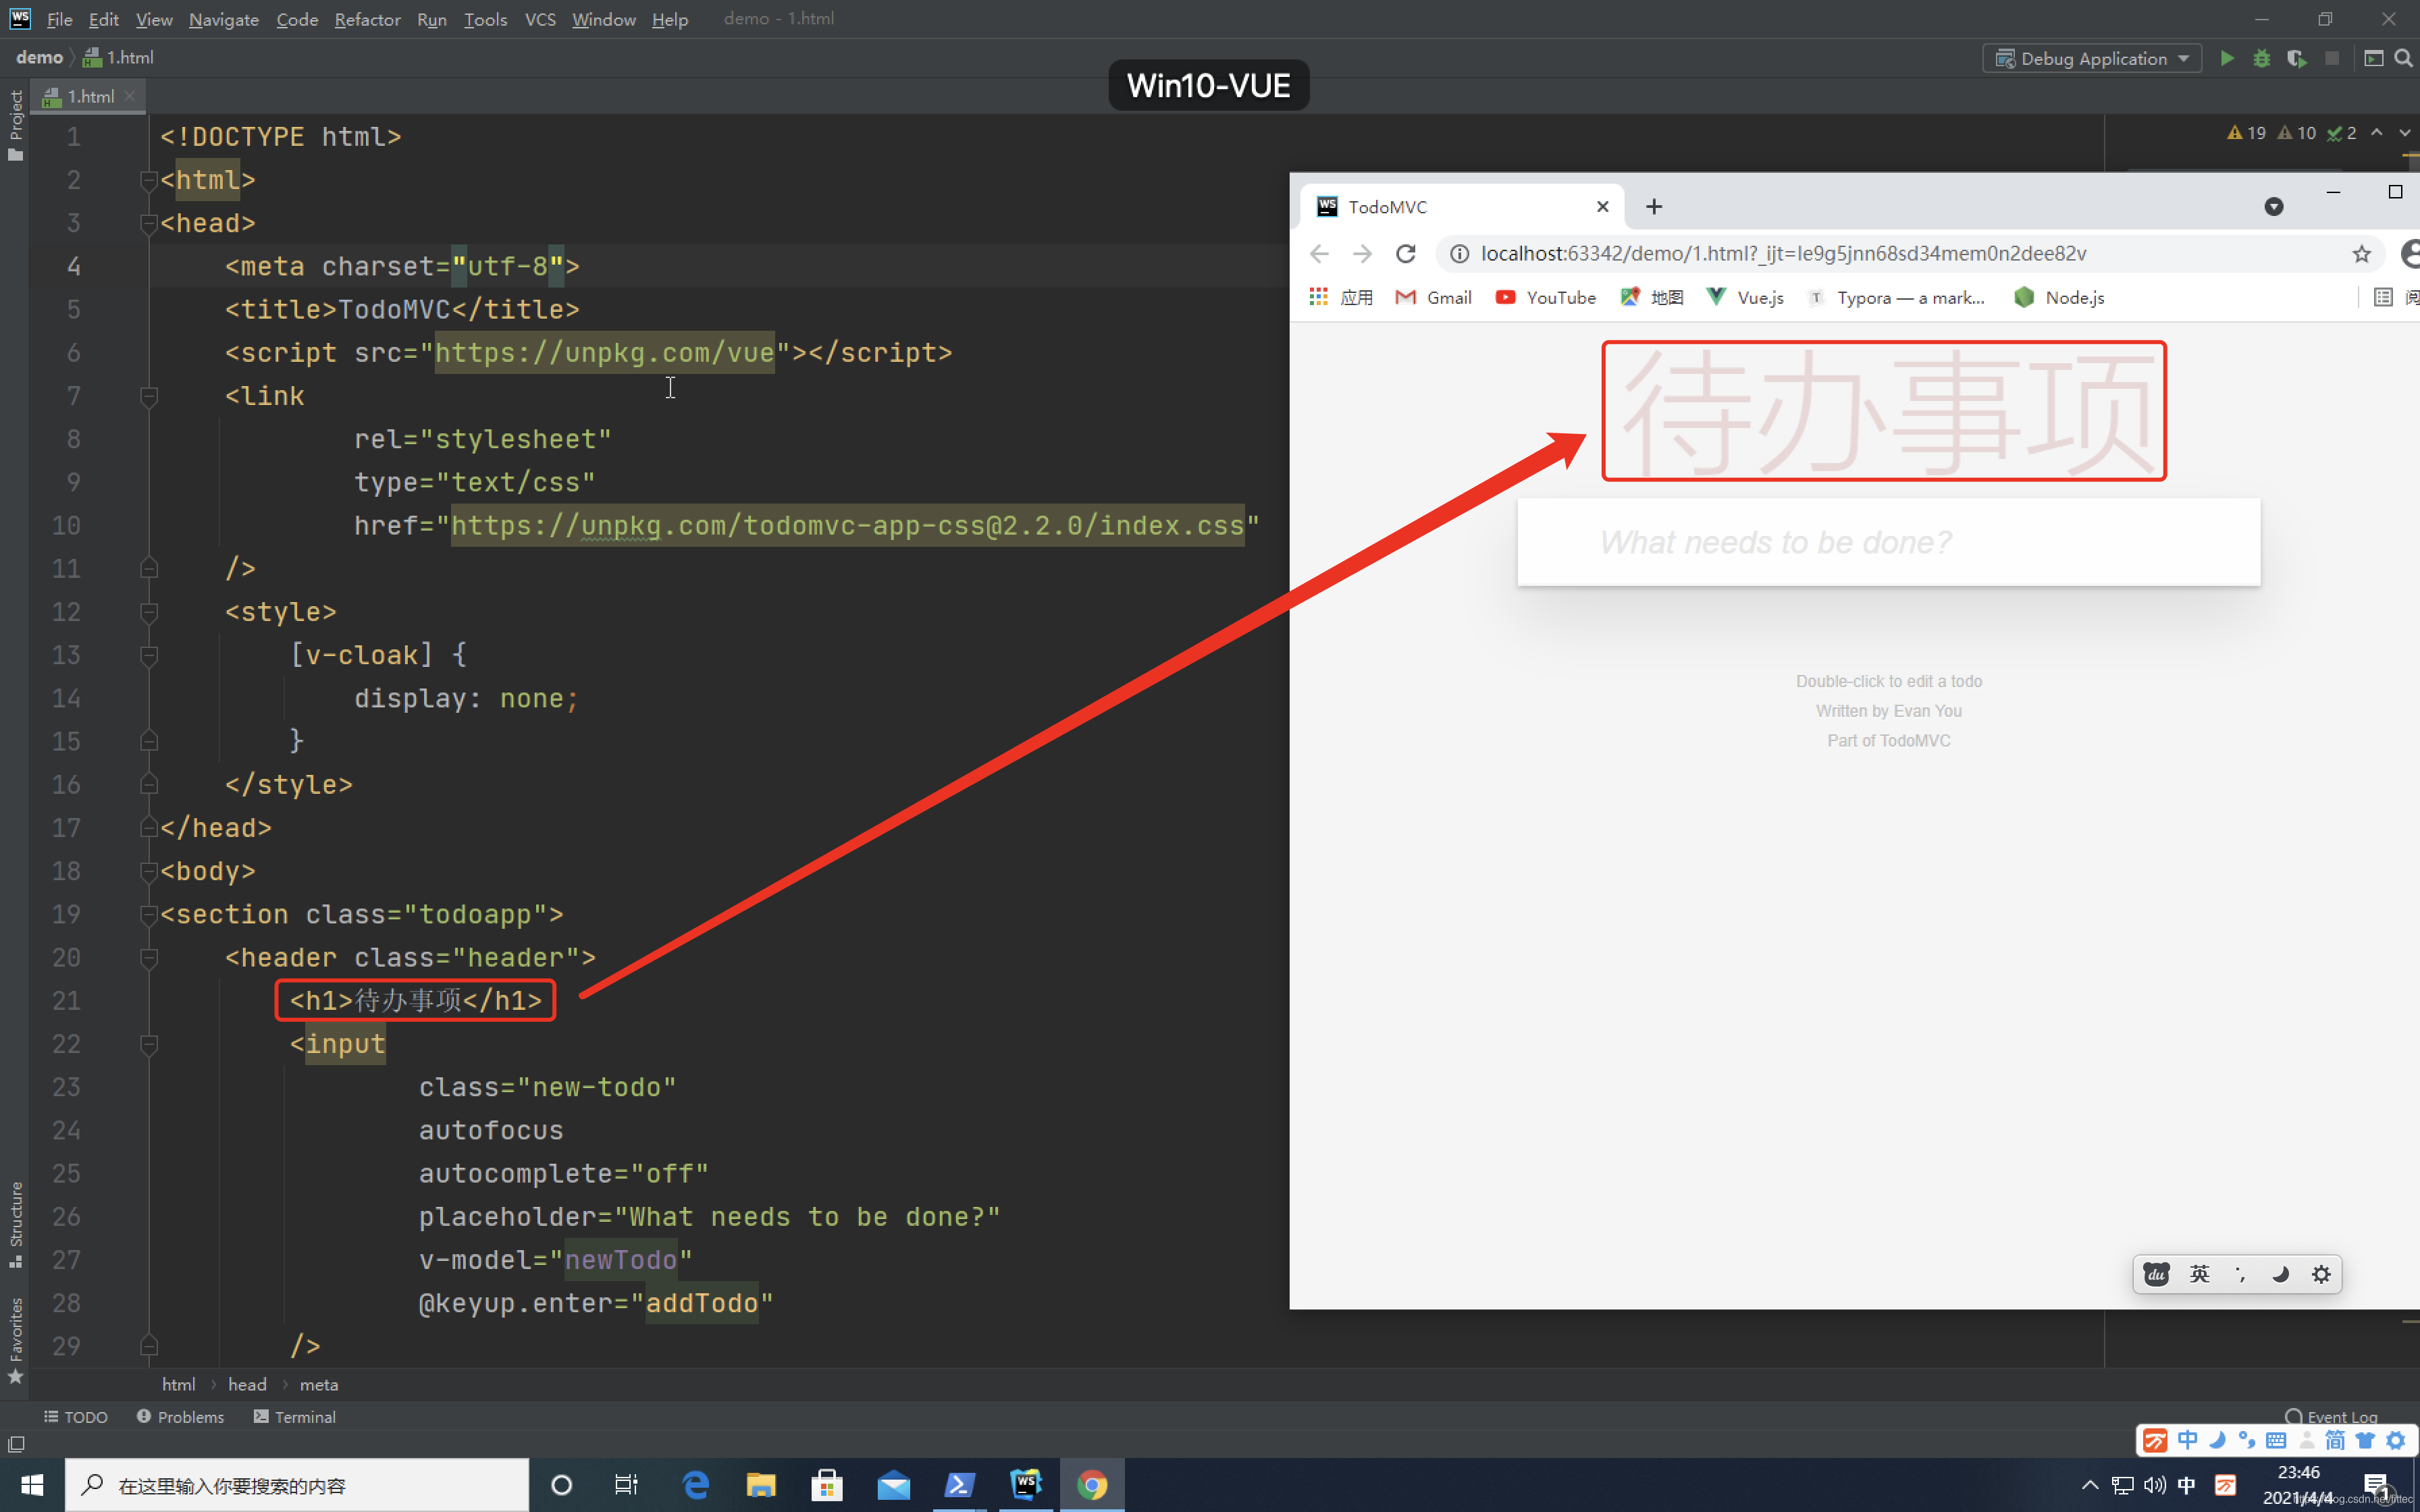This screenshot has width=2420, height=1512.
Task: Collapse the section fold on line 19
Action: pyautogui.click(x=149, y=914)
